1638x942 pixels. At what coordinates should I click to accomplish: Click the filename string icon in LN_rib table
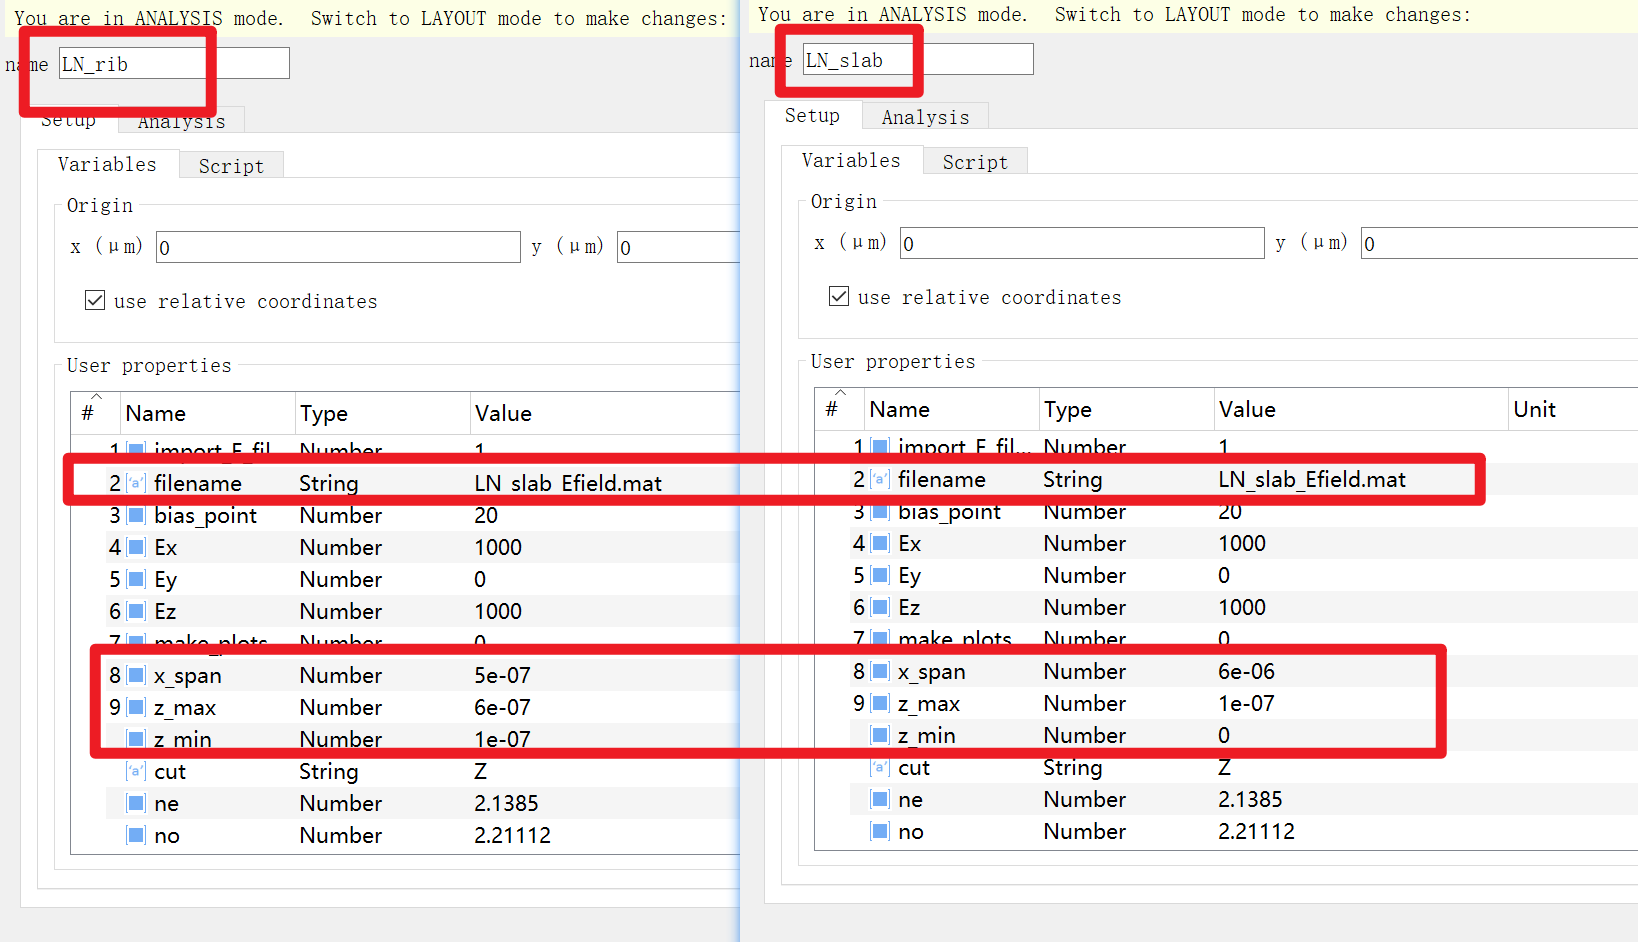(136, 483)
